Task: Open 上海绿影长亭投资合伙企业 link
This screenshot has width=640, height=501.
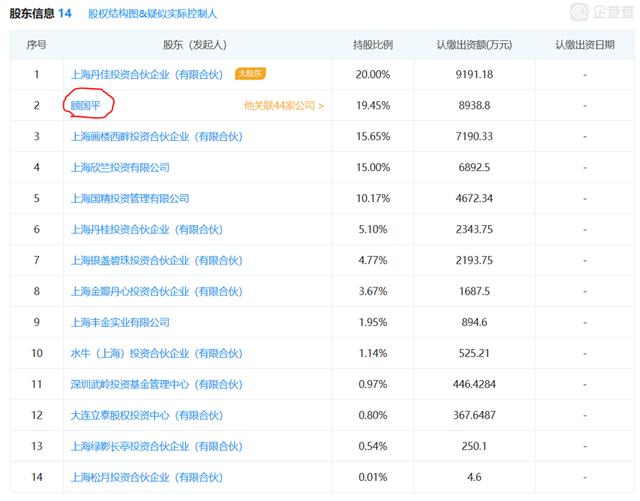Action: 157,446
